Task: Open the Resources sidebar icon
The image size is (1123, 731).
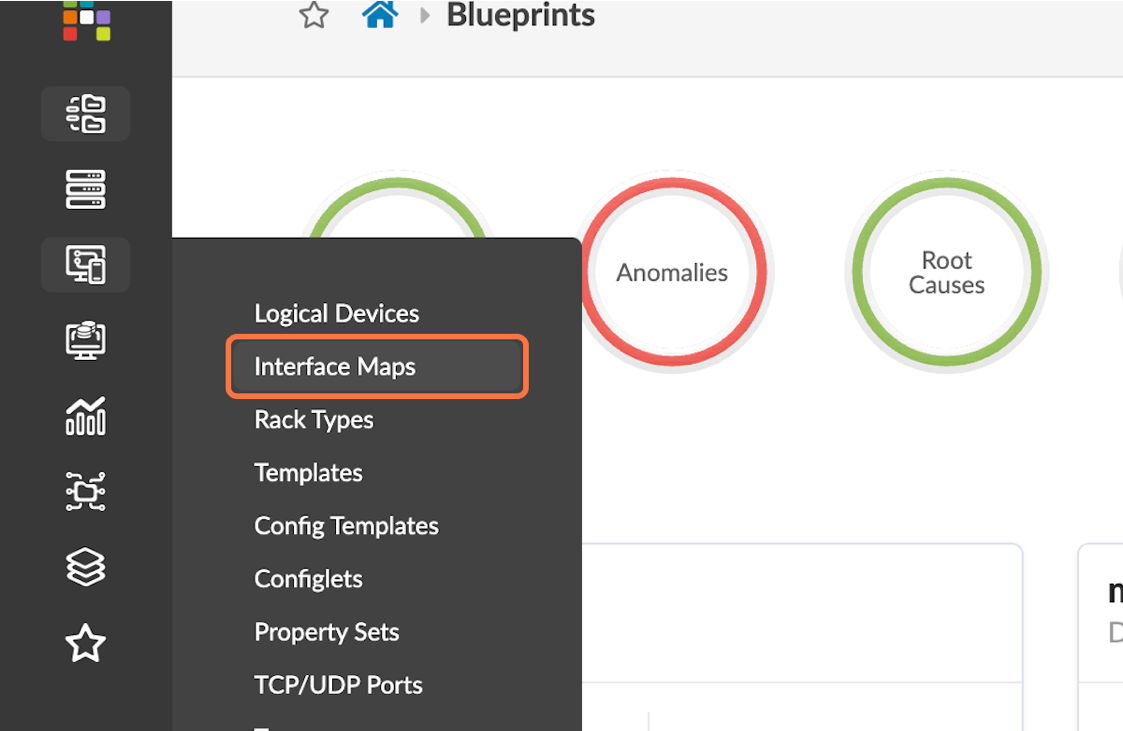Action: tap(86, 341)
